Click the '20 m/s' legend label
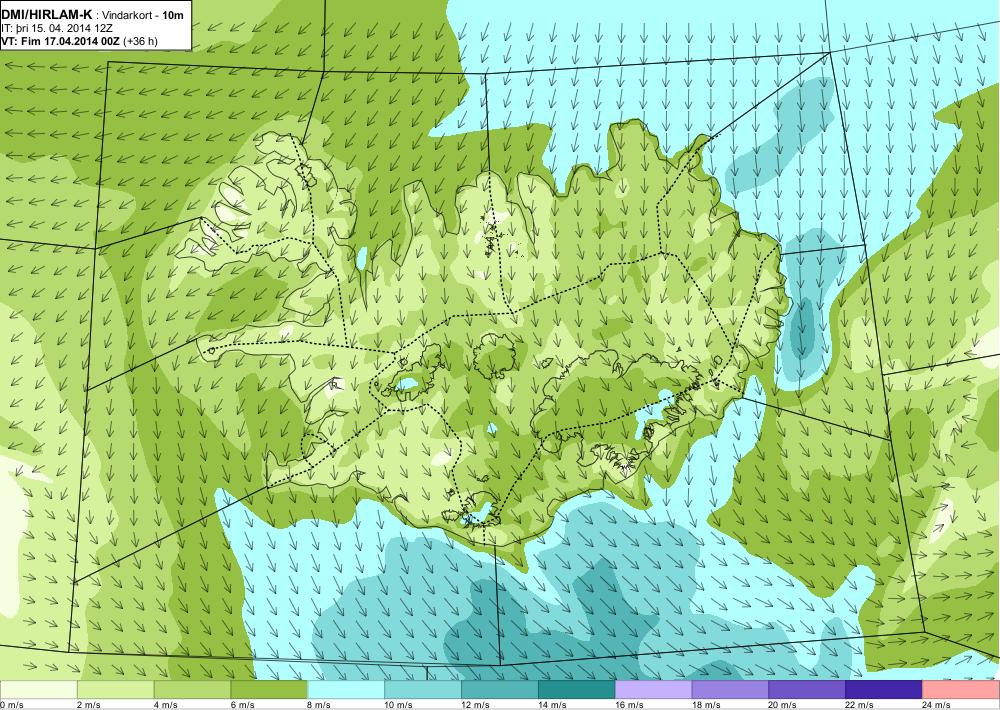 pyautogui.click(x=783, y=705)
